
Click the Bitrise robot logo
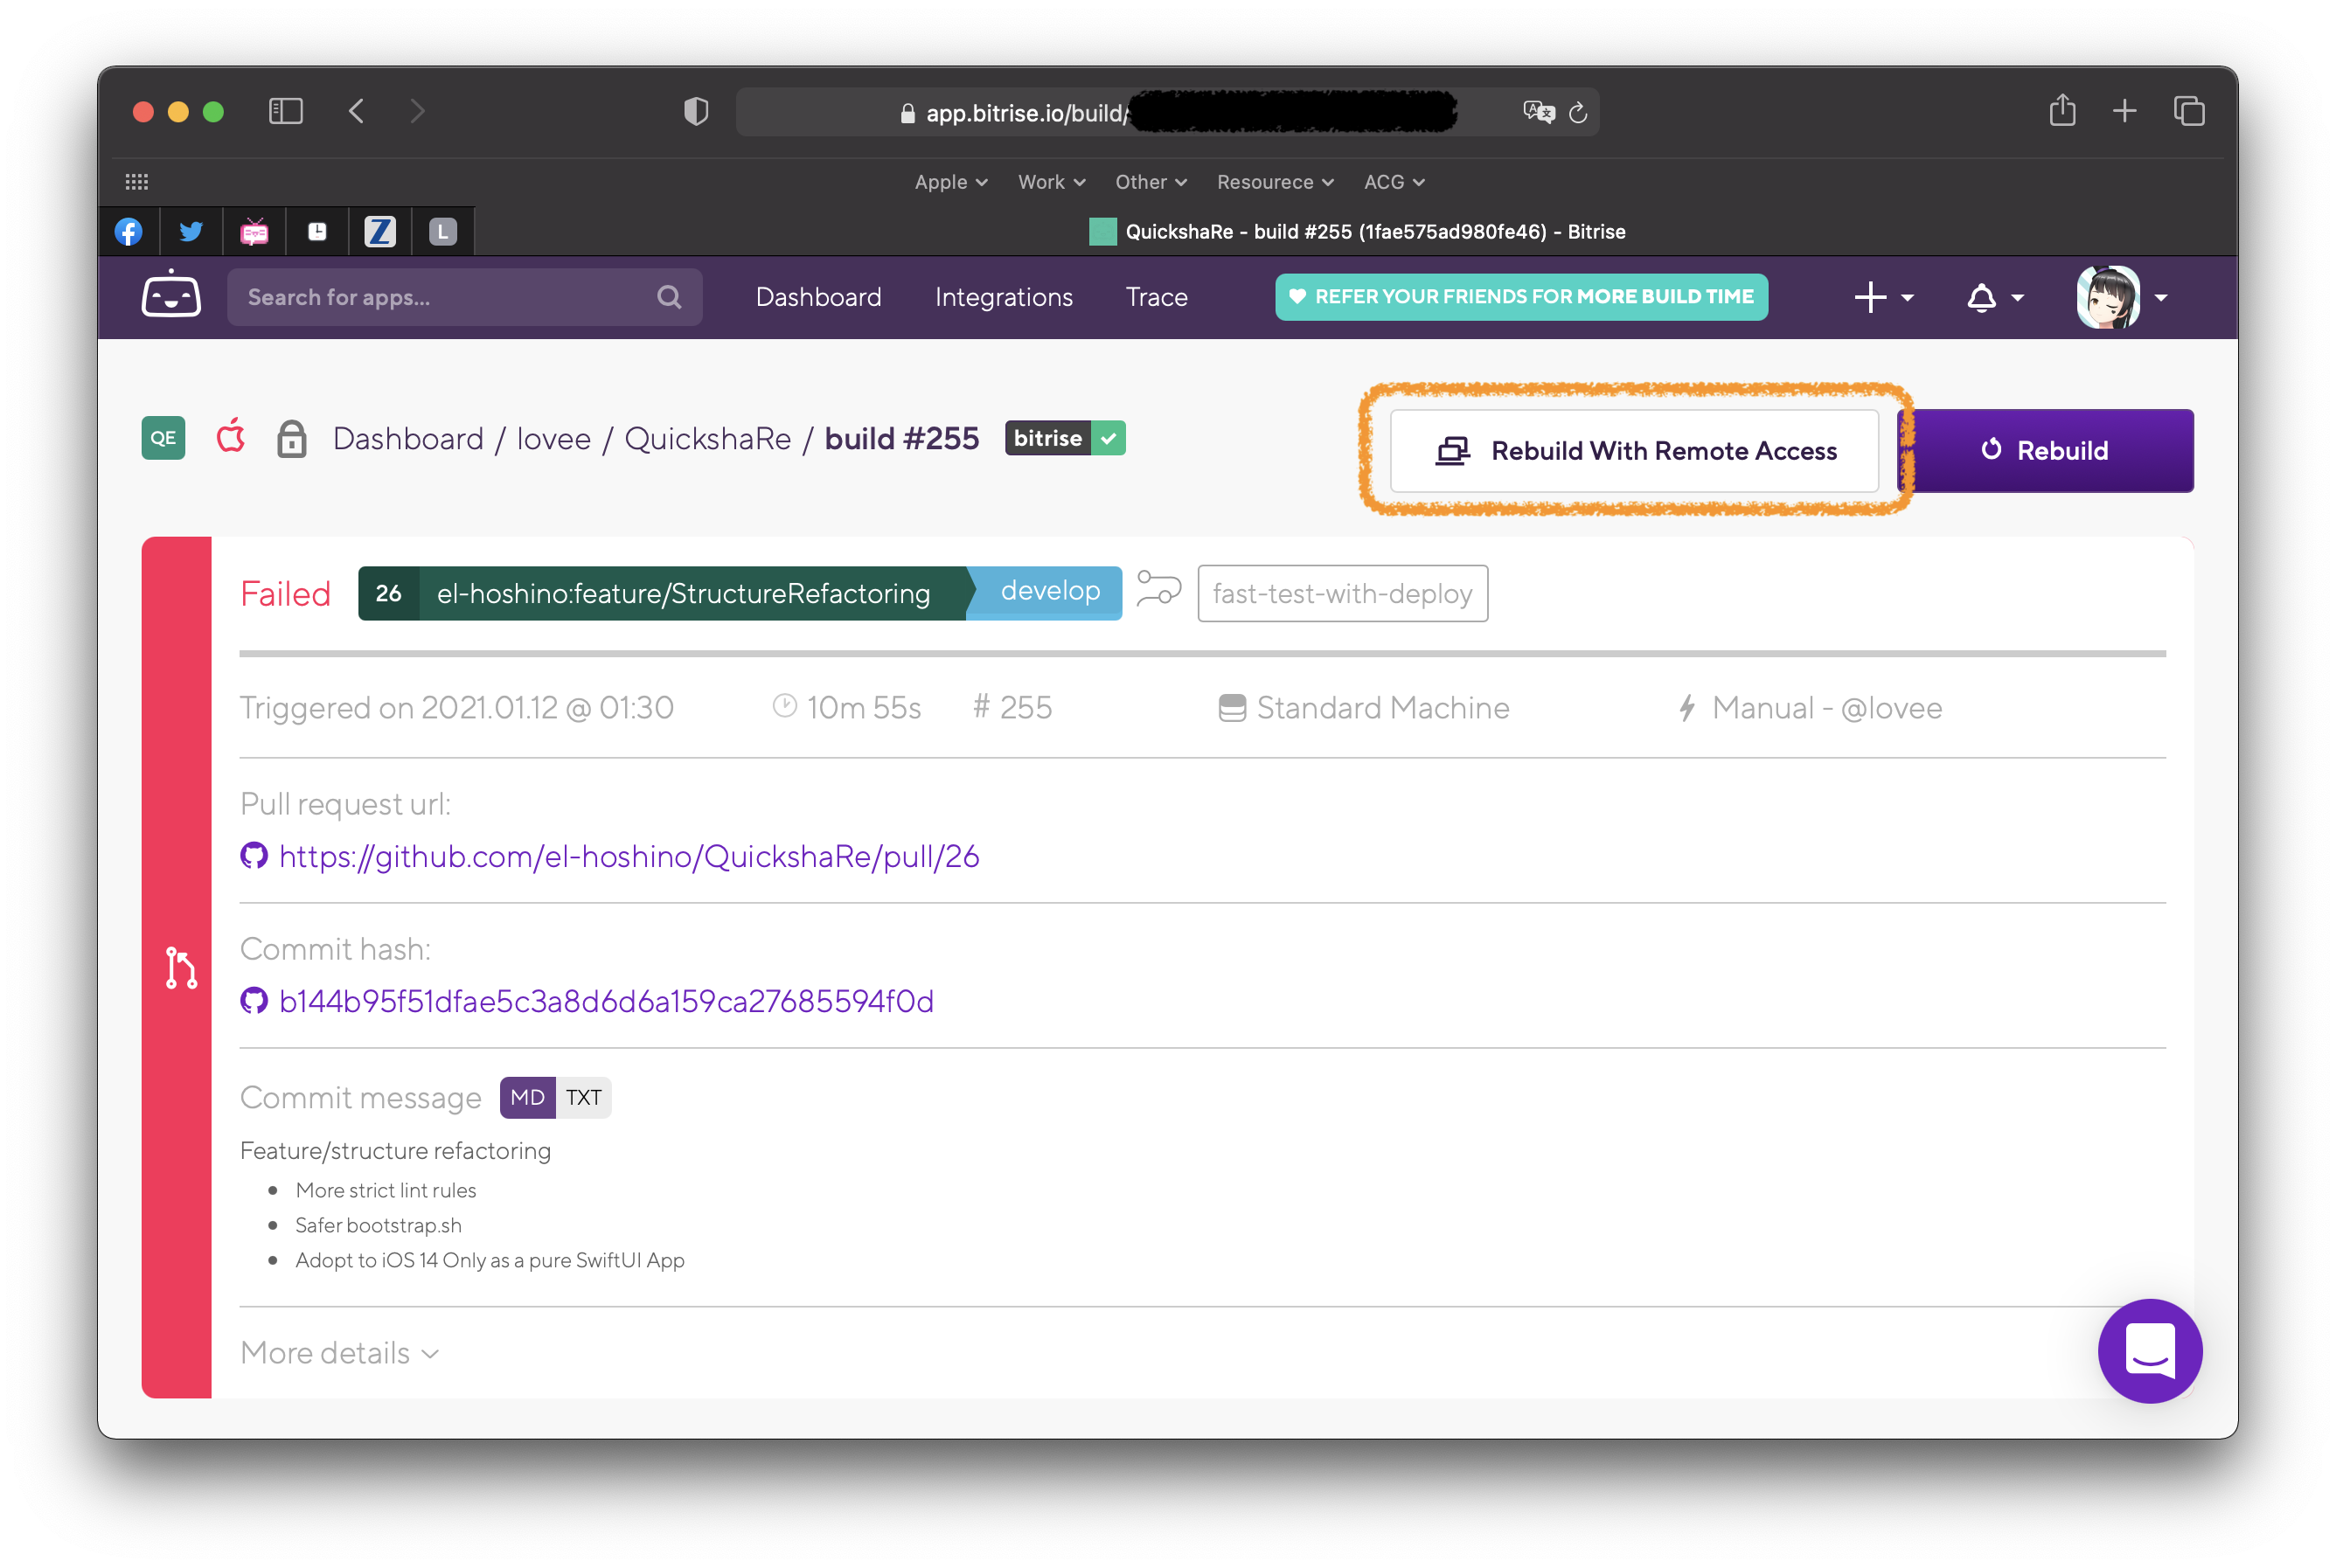[171, 296]
